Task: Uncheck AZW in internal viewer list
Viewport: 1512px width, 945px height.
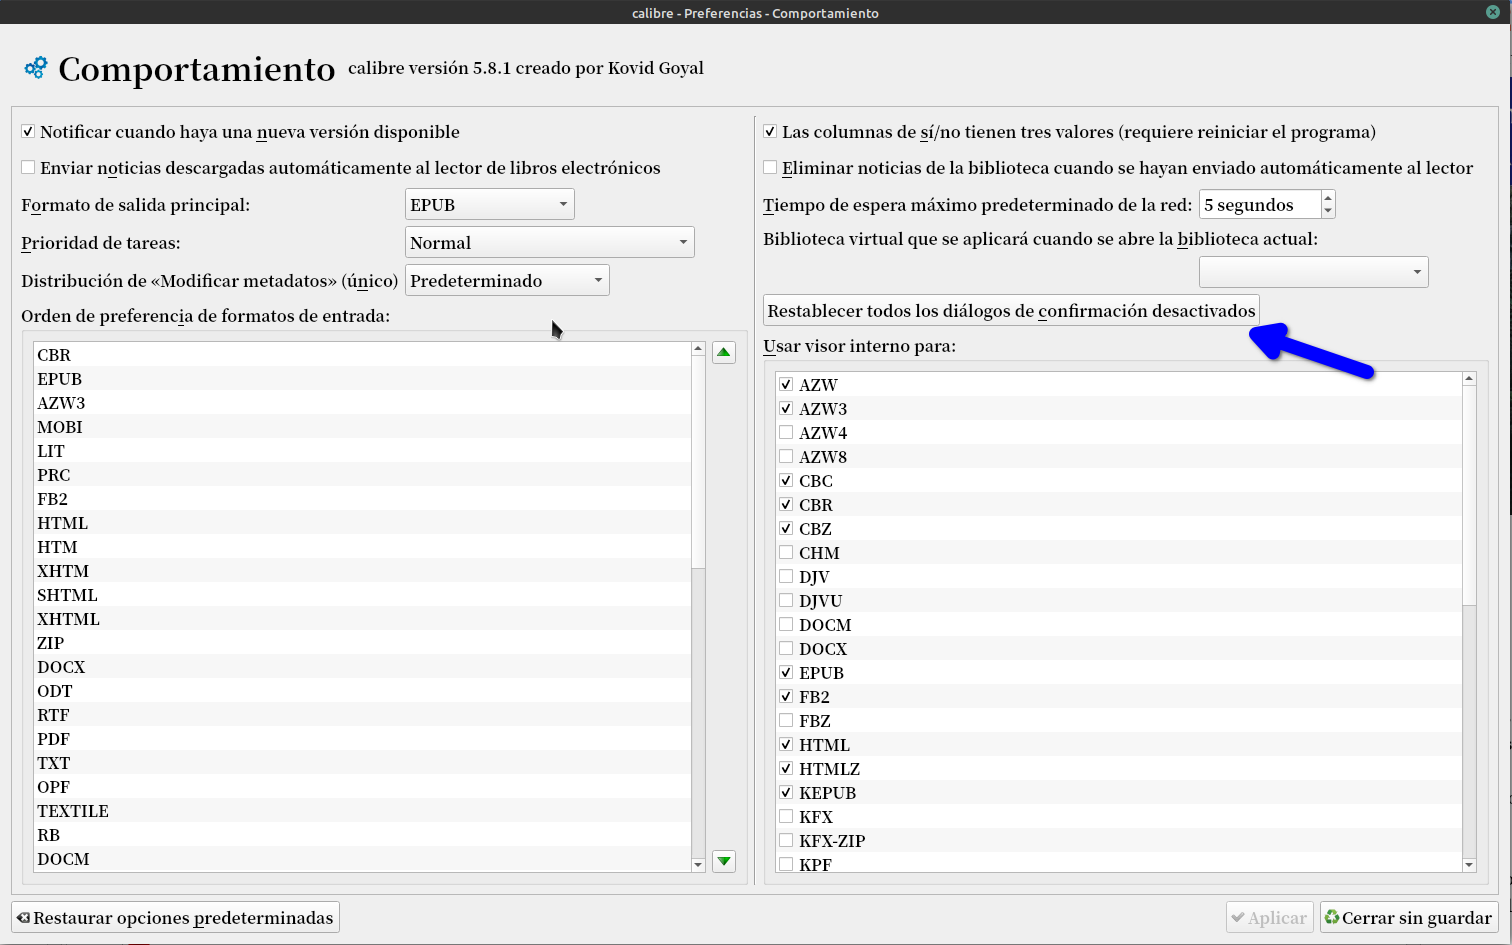Action: 786,385
